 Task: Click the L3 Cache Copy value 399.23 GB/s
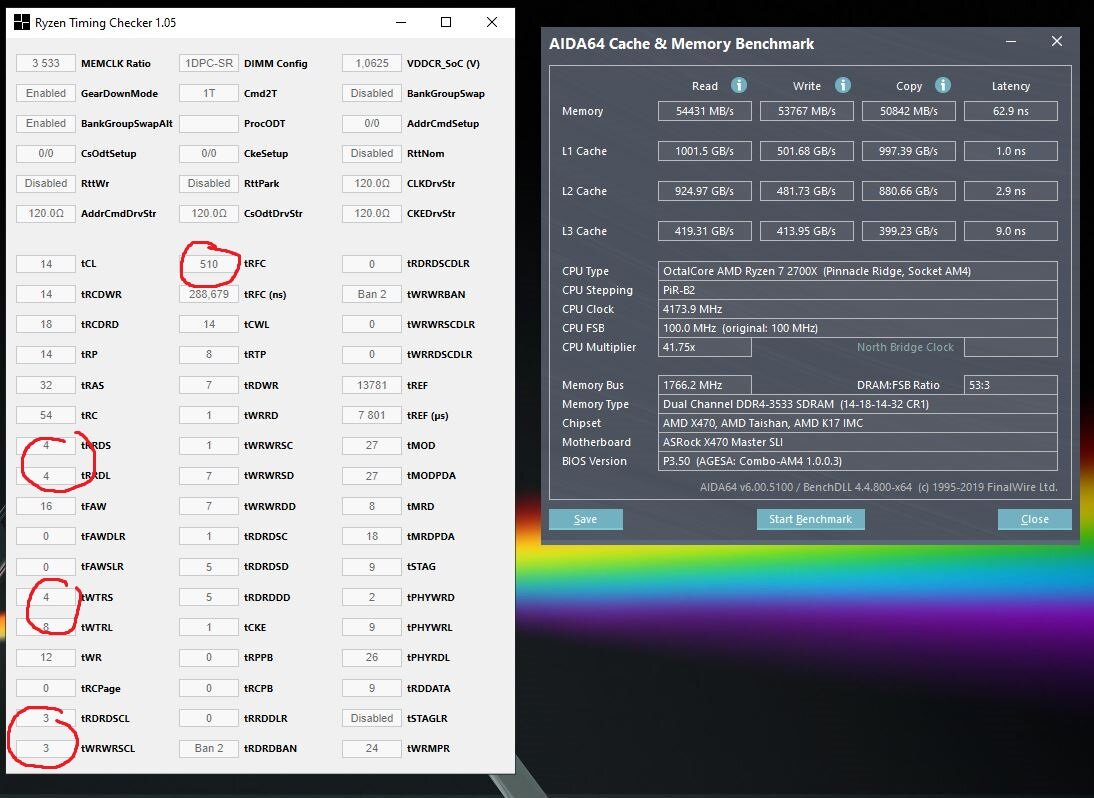click(x=908, y=231)
